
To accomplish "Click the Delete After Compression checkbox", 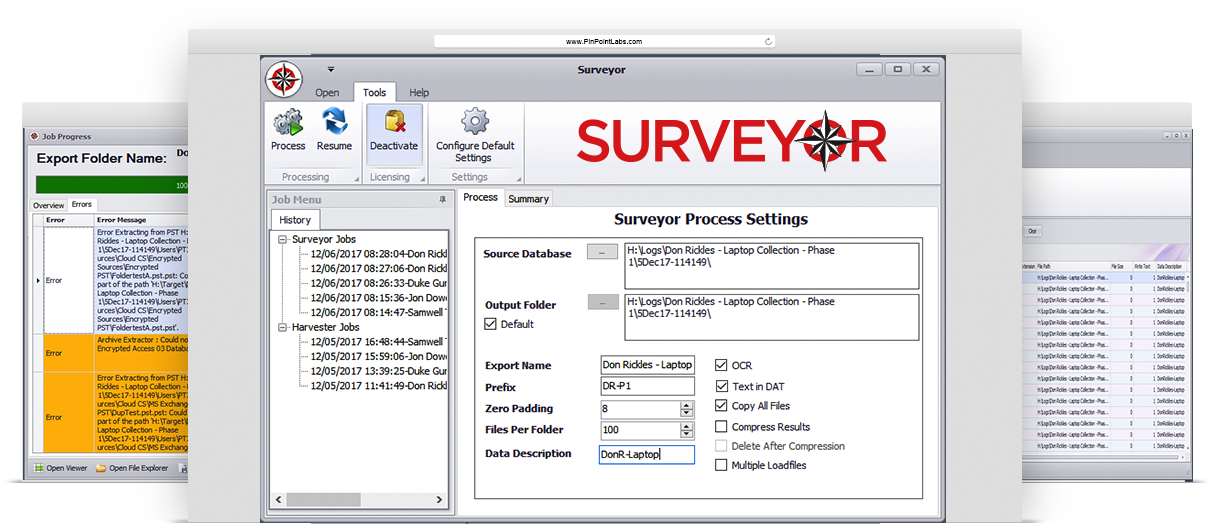I will tap(722, 446).
